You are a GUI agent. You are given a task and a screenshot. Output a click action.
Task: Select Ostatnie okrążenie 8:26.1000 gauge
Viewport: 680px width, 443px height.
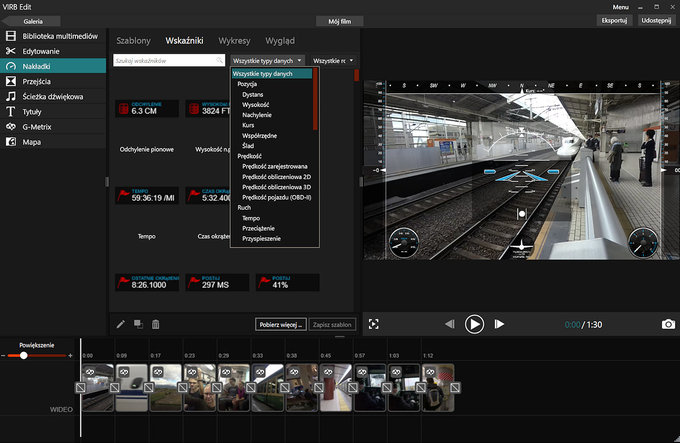[x=147, y=282]
